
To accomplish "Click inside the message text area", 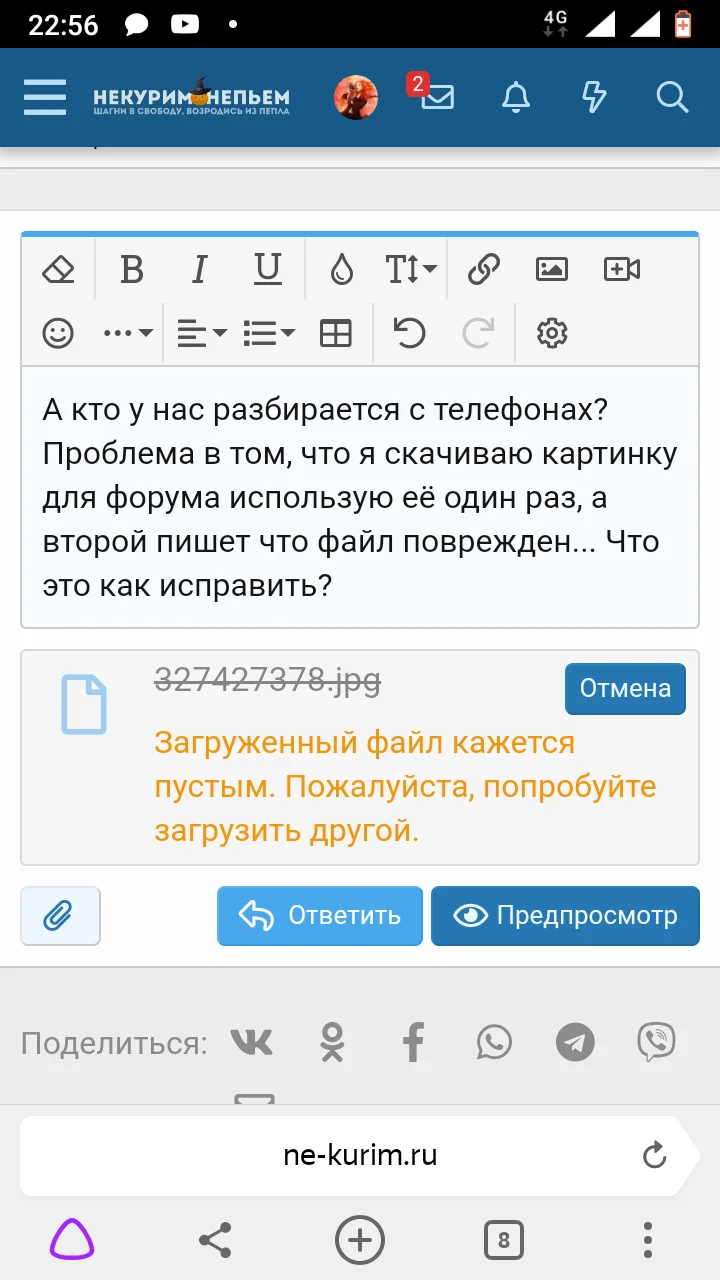I will tap(360, 497).
